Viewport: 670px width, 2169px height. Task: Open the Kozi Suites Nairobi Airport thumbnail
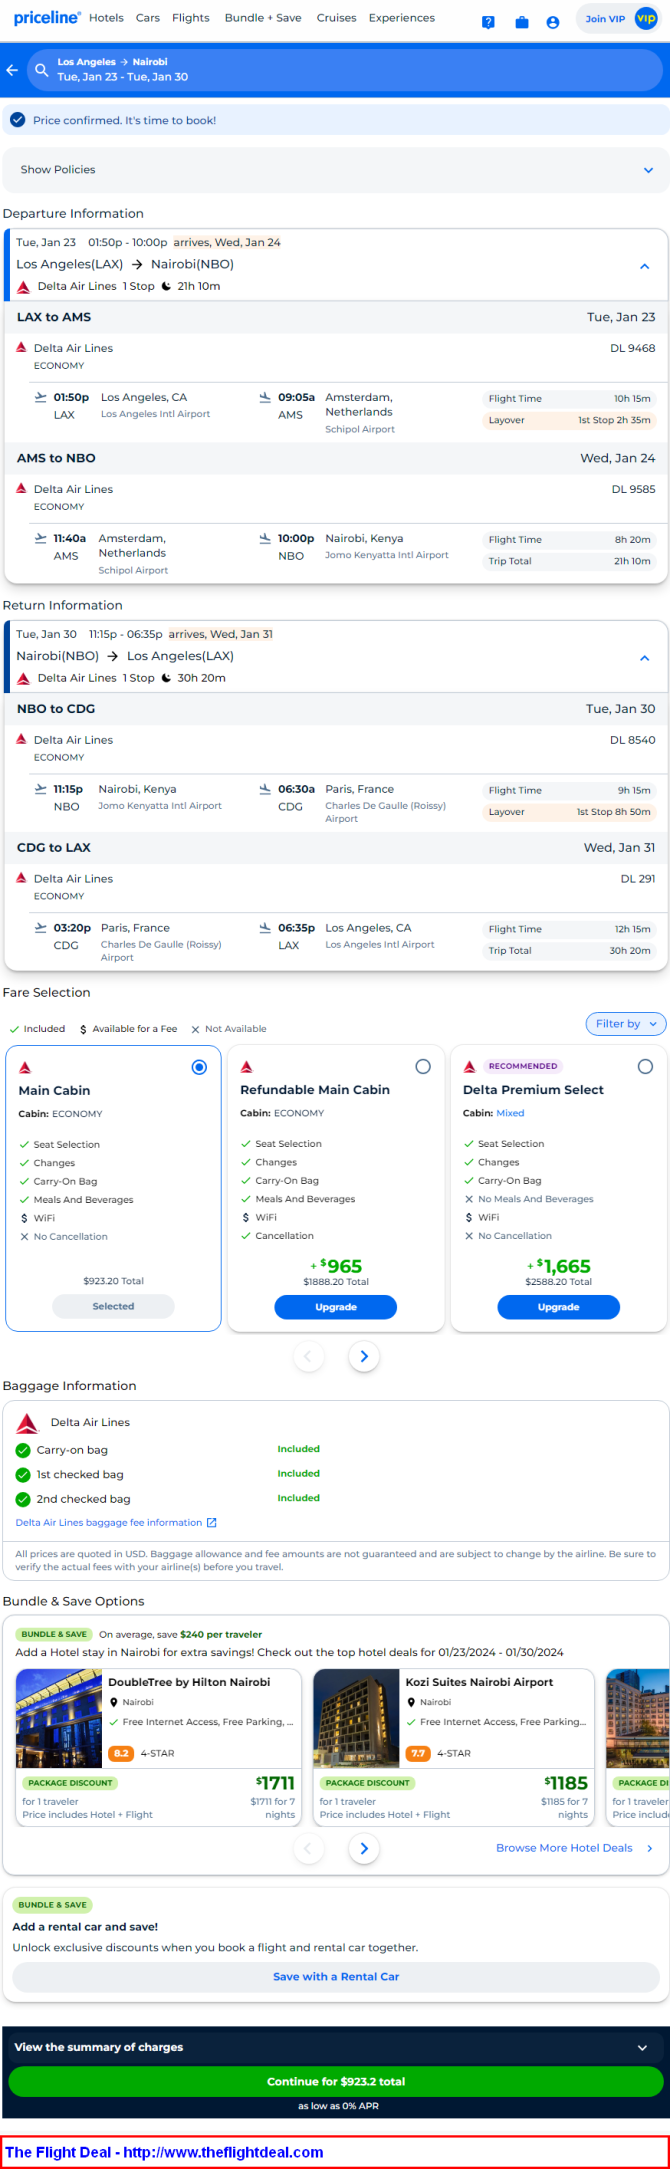pos(356,1718)
